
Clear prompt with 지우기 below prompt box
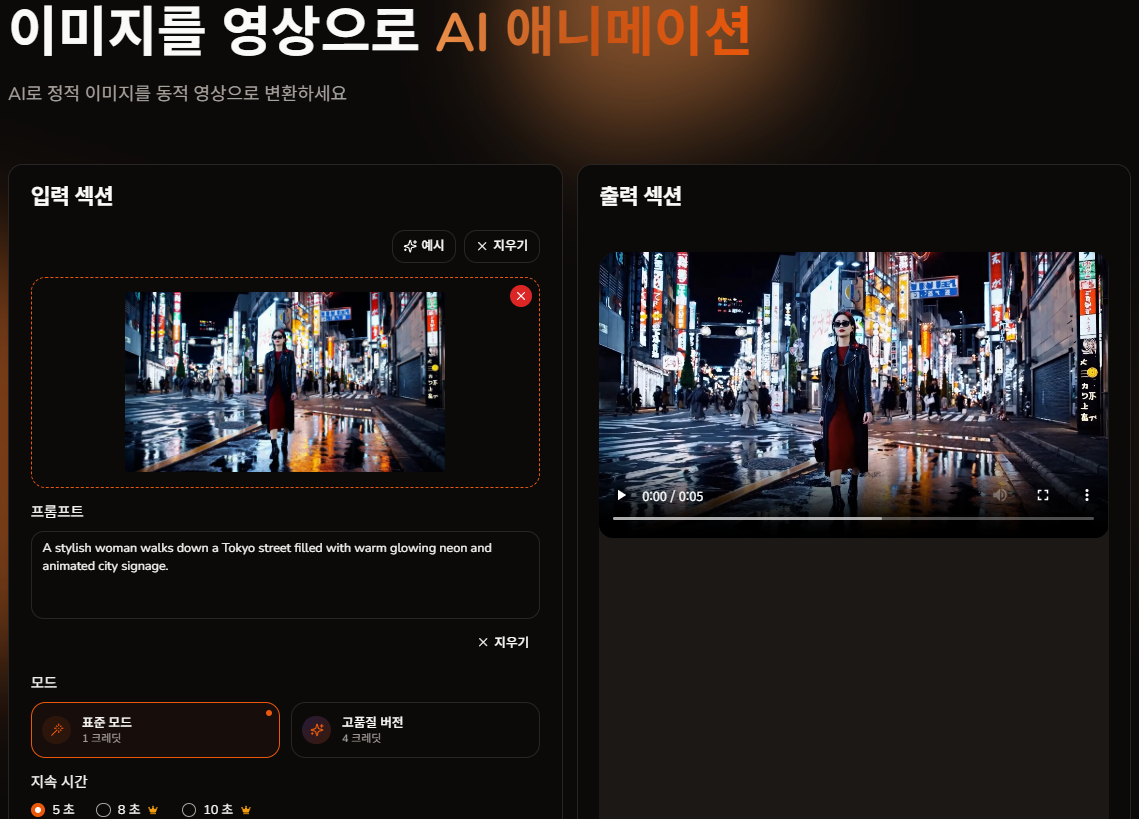point(503,642)
